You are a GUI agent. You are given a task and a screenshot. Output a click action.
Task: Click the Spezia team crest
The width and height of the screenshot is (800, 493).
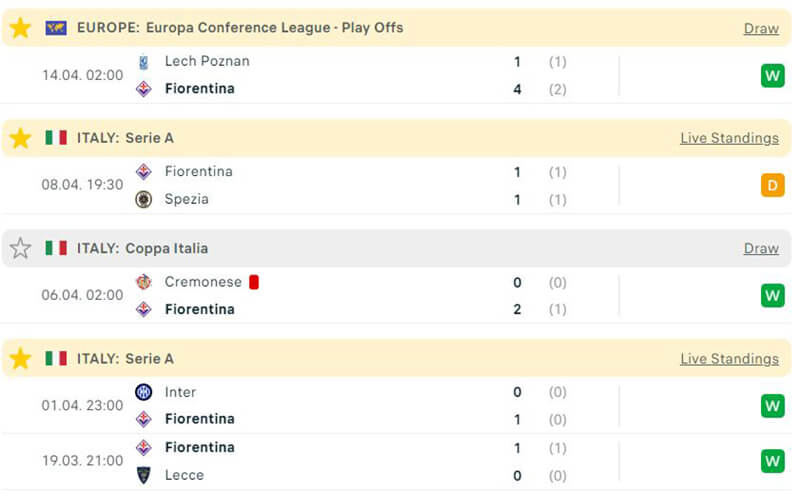pos(144,199)
